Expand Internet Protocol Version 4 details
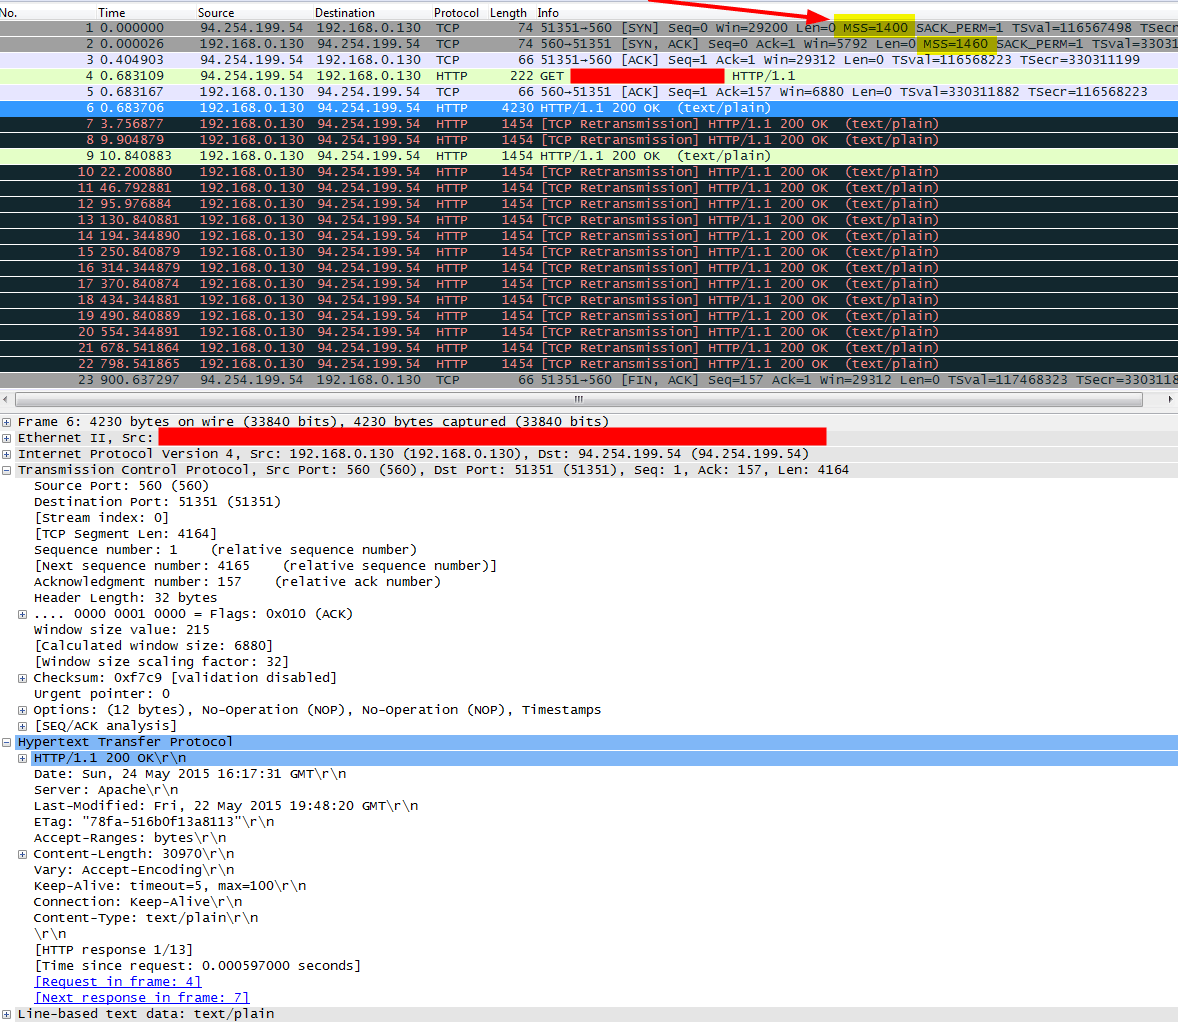 click(7, 454)
